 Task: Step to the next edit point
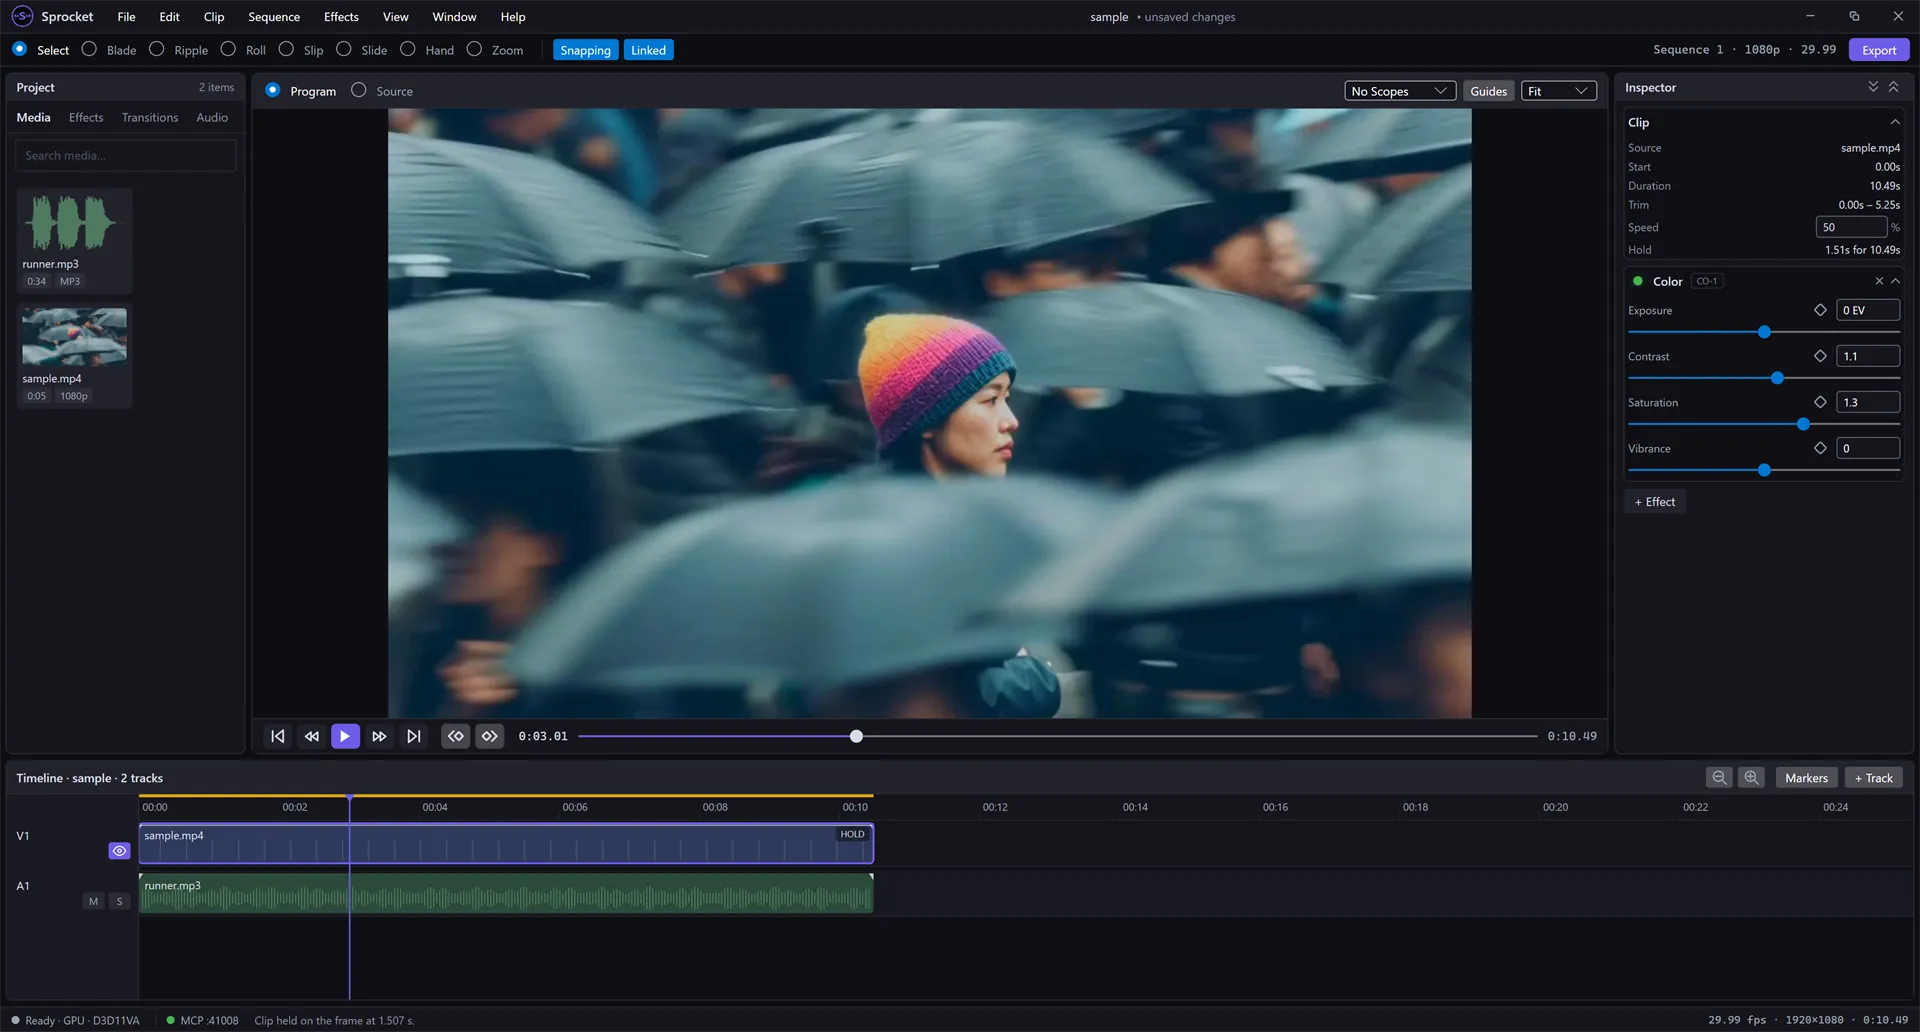(x=490, y=736)
